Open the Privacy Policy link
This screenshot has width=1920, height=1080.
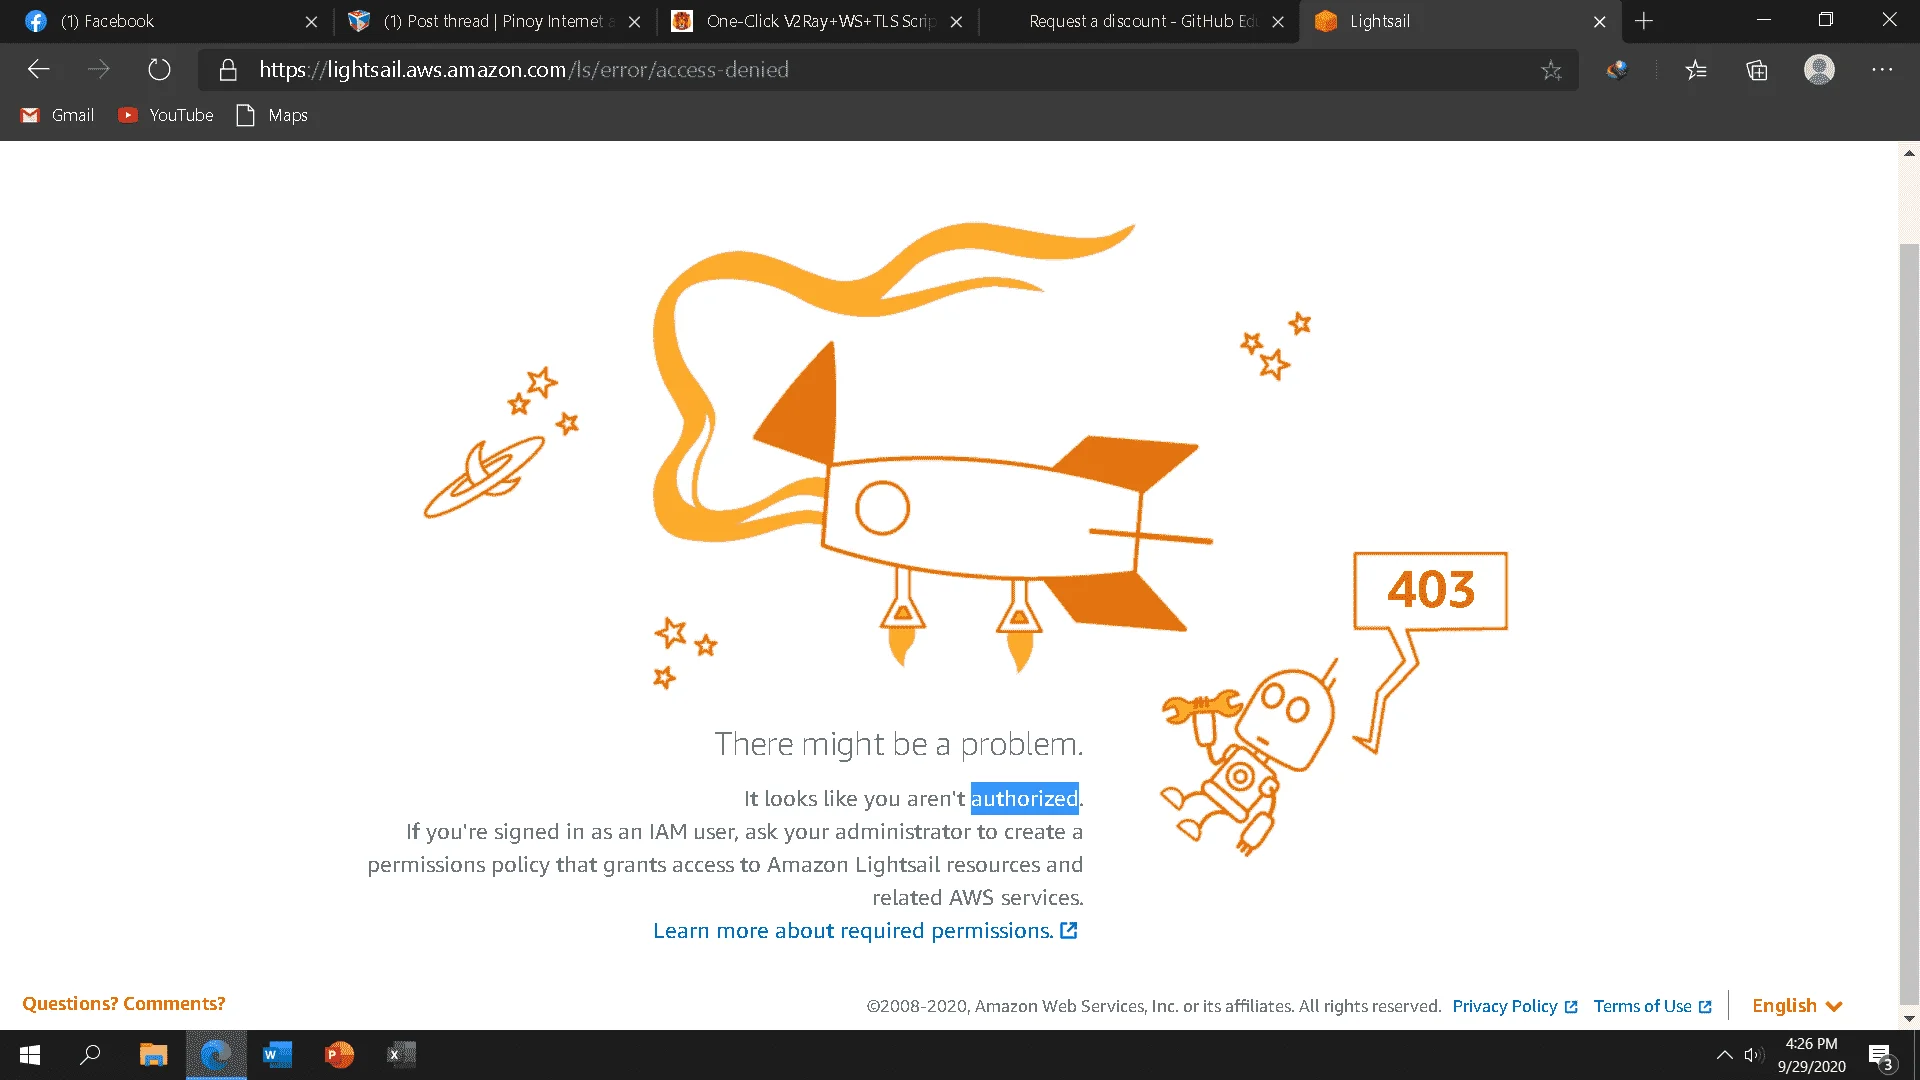tap(1514, 1006)
